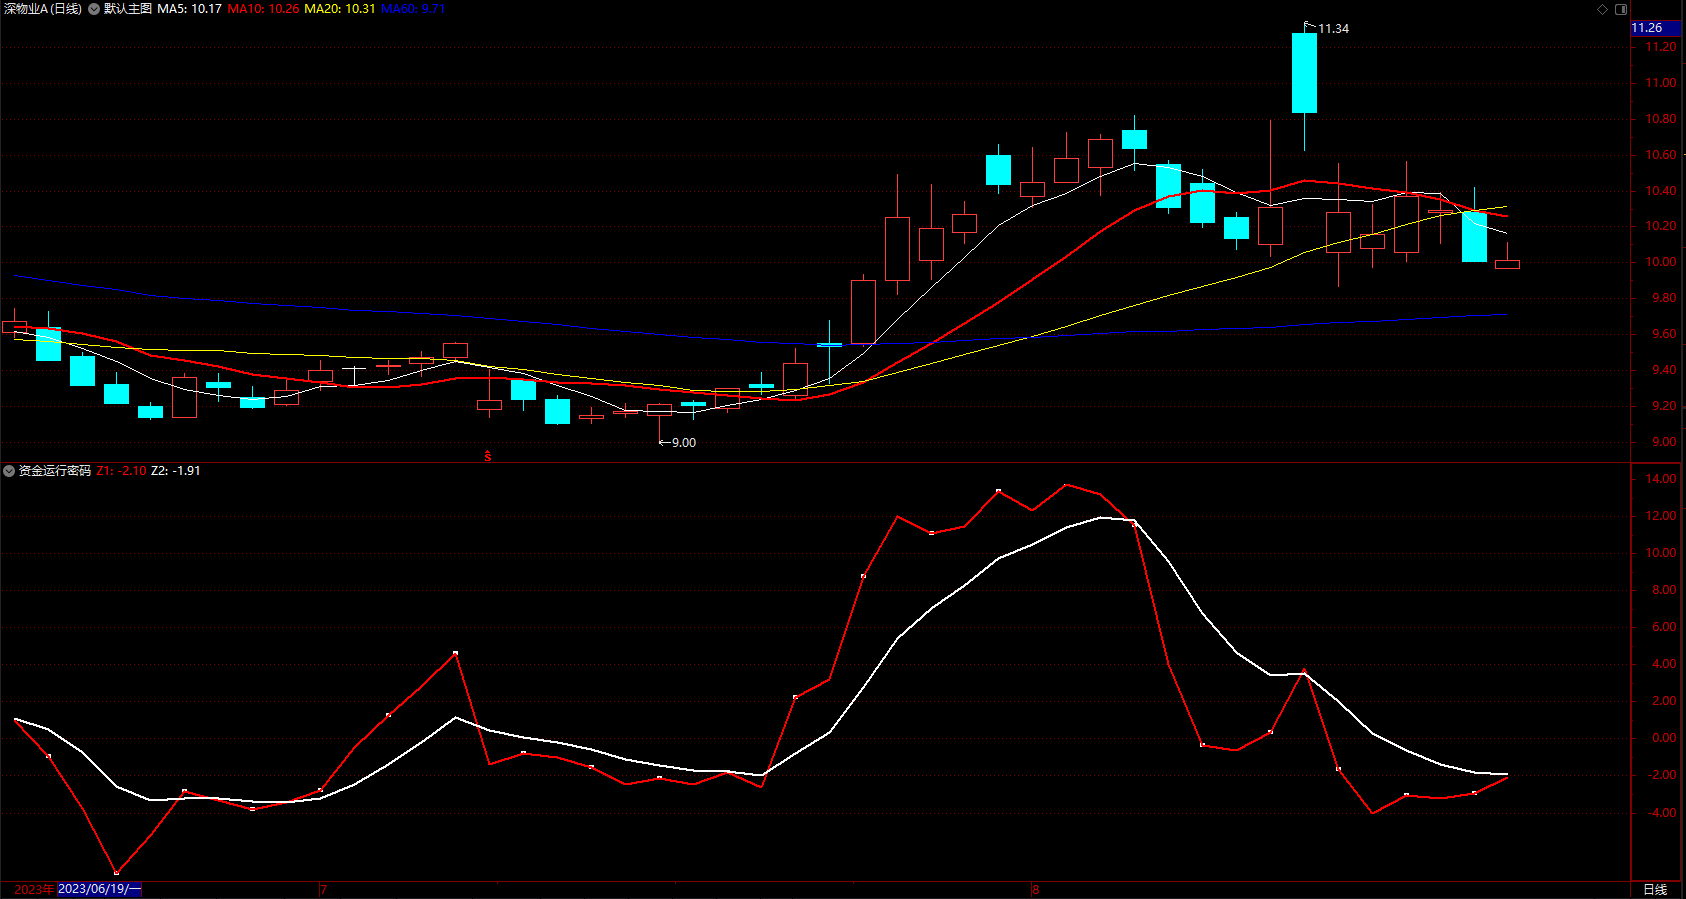Click the yellow MA20: 10.31 value
This screenshot has height=899, width=1686.
click(340, 9)
